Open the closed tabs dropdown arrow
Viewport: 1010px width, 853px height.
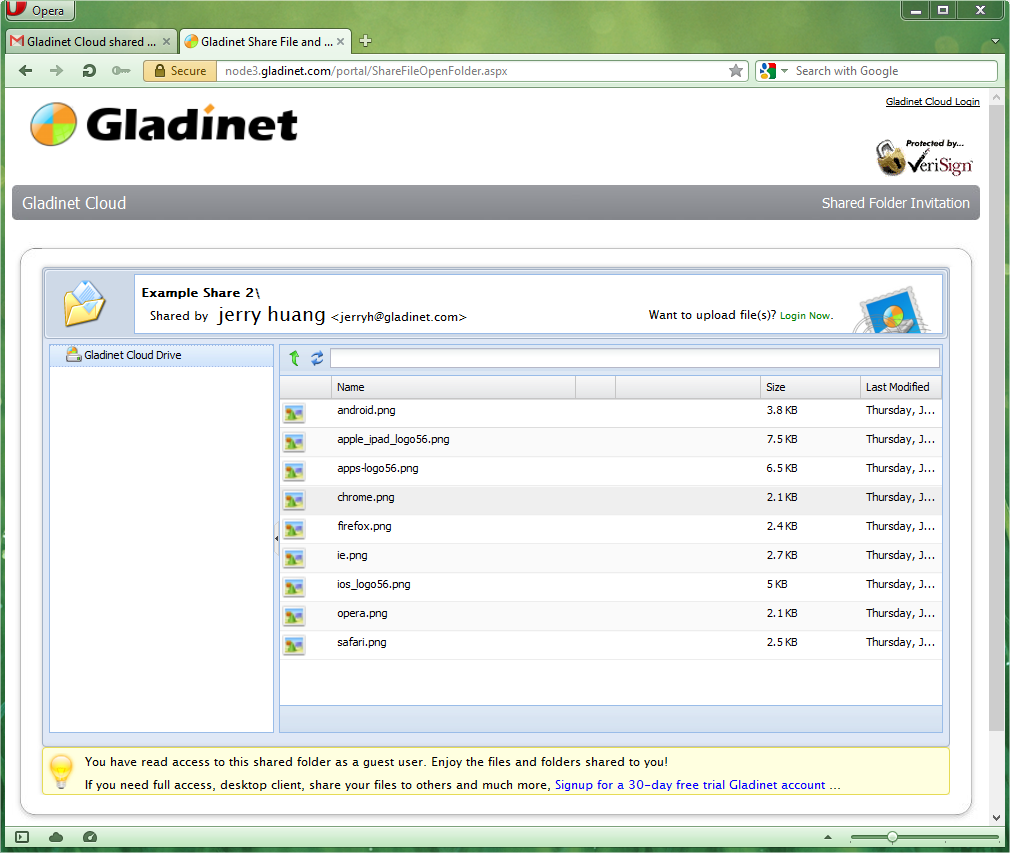tap(995, 41)
